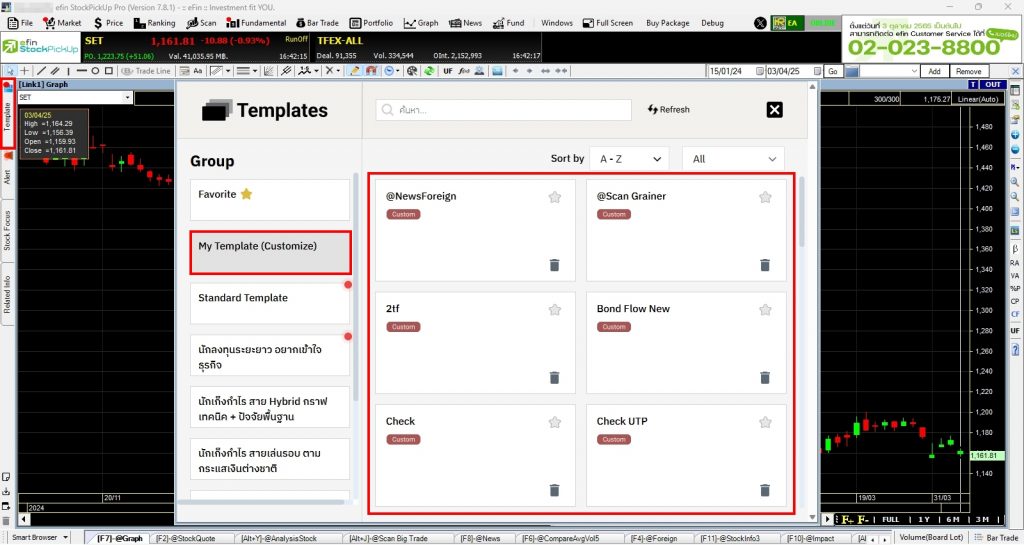Image resolution: width=1024 pixels, height=545 pixels.
Task: Click the color palette icon in toolbar
Action: pyautogui.click(x=412, y=70)
